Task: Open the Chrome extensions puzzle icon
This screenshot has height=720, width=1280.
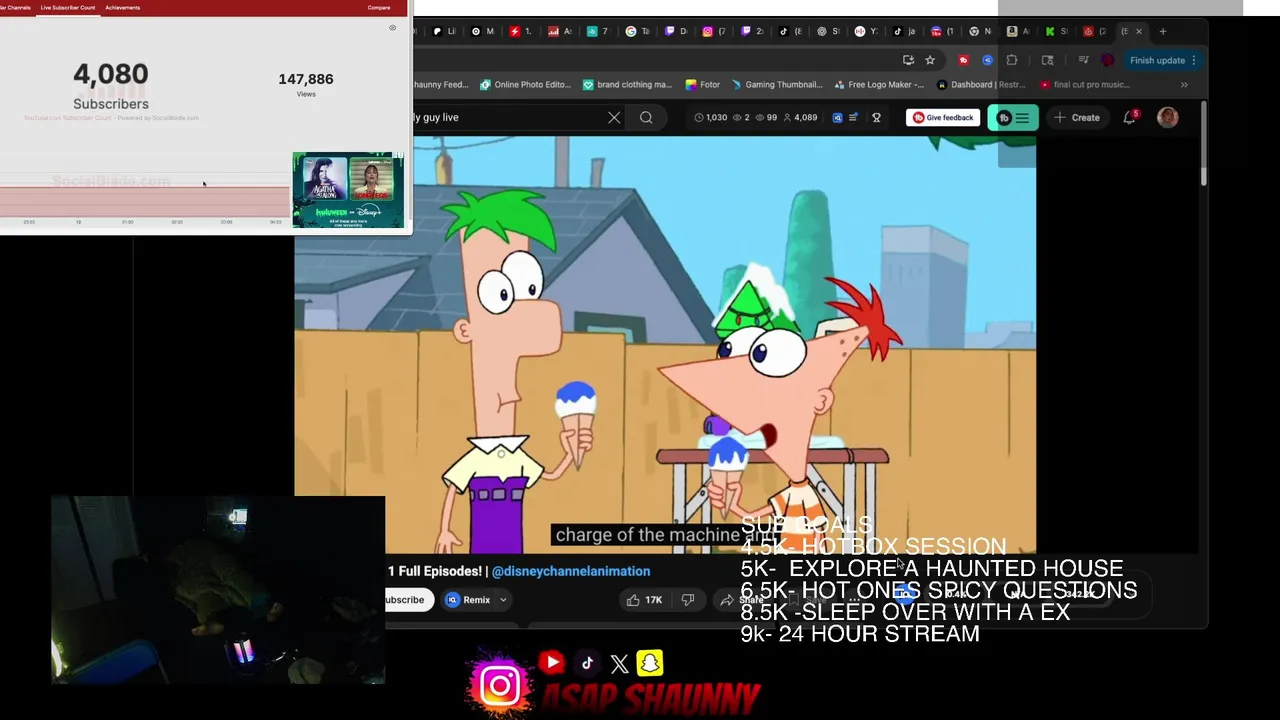Action: (x=1011, y=60)
